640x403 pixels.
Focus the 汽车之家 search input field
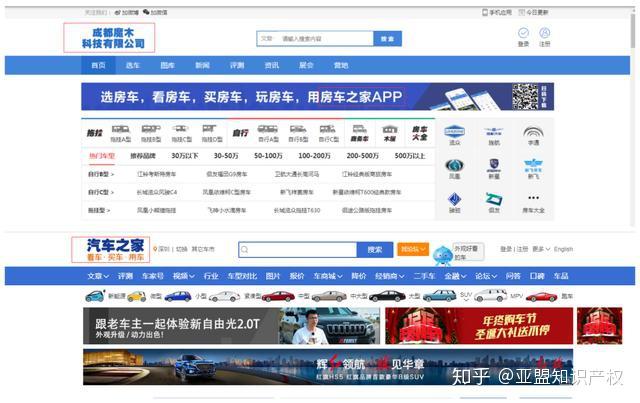298,249
